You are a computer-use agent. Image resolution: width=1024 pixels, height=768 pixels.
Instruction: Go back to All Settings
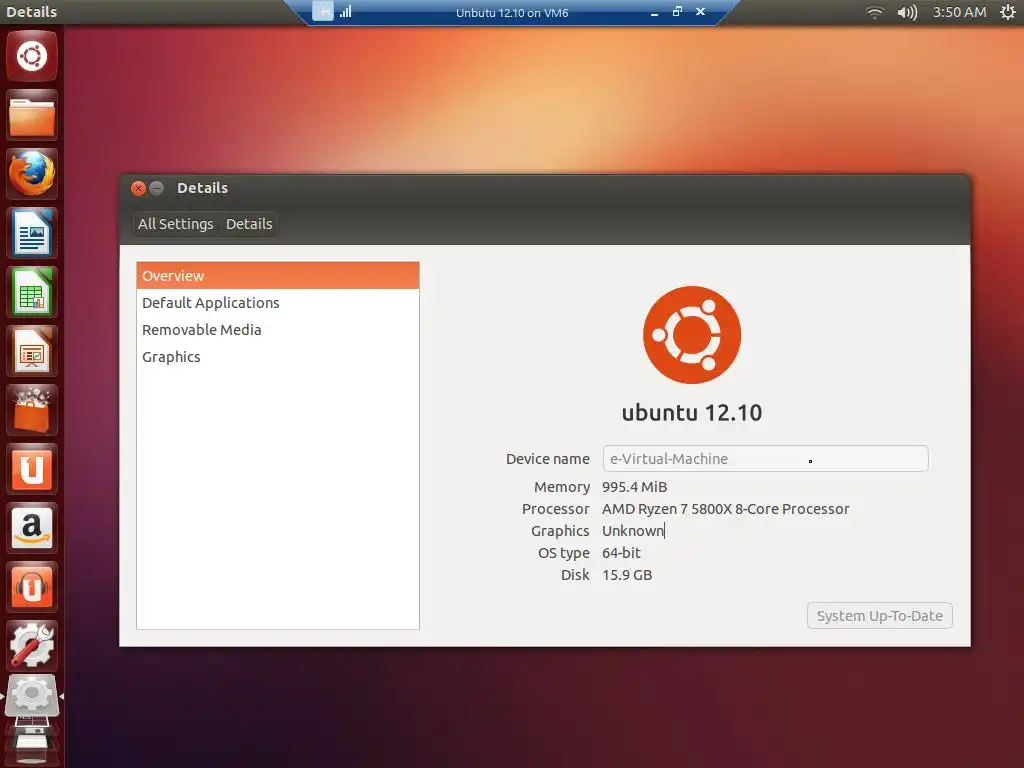[x=176, y=224]
